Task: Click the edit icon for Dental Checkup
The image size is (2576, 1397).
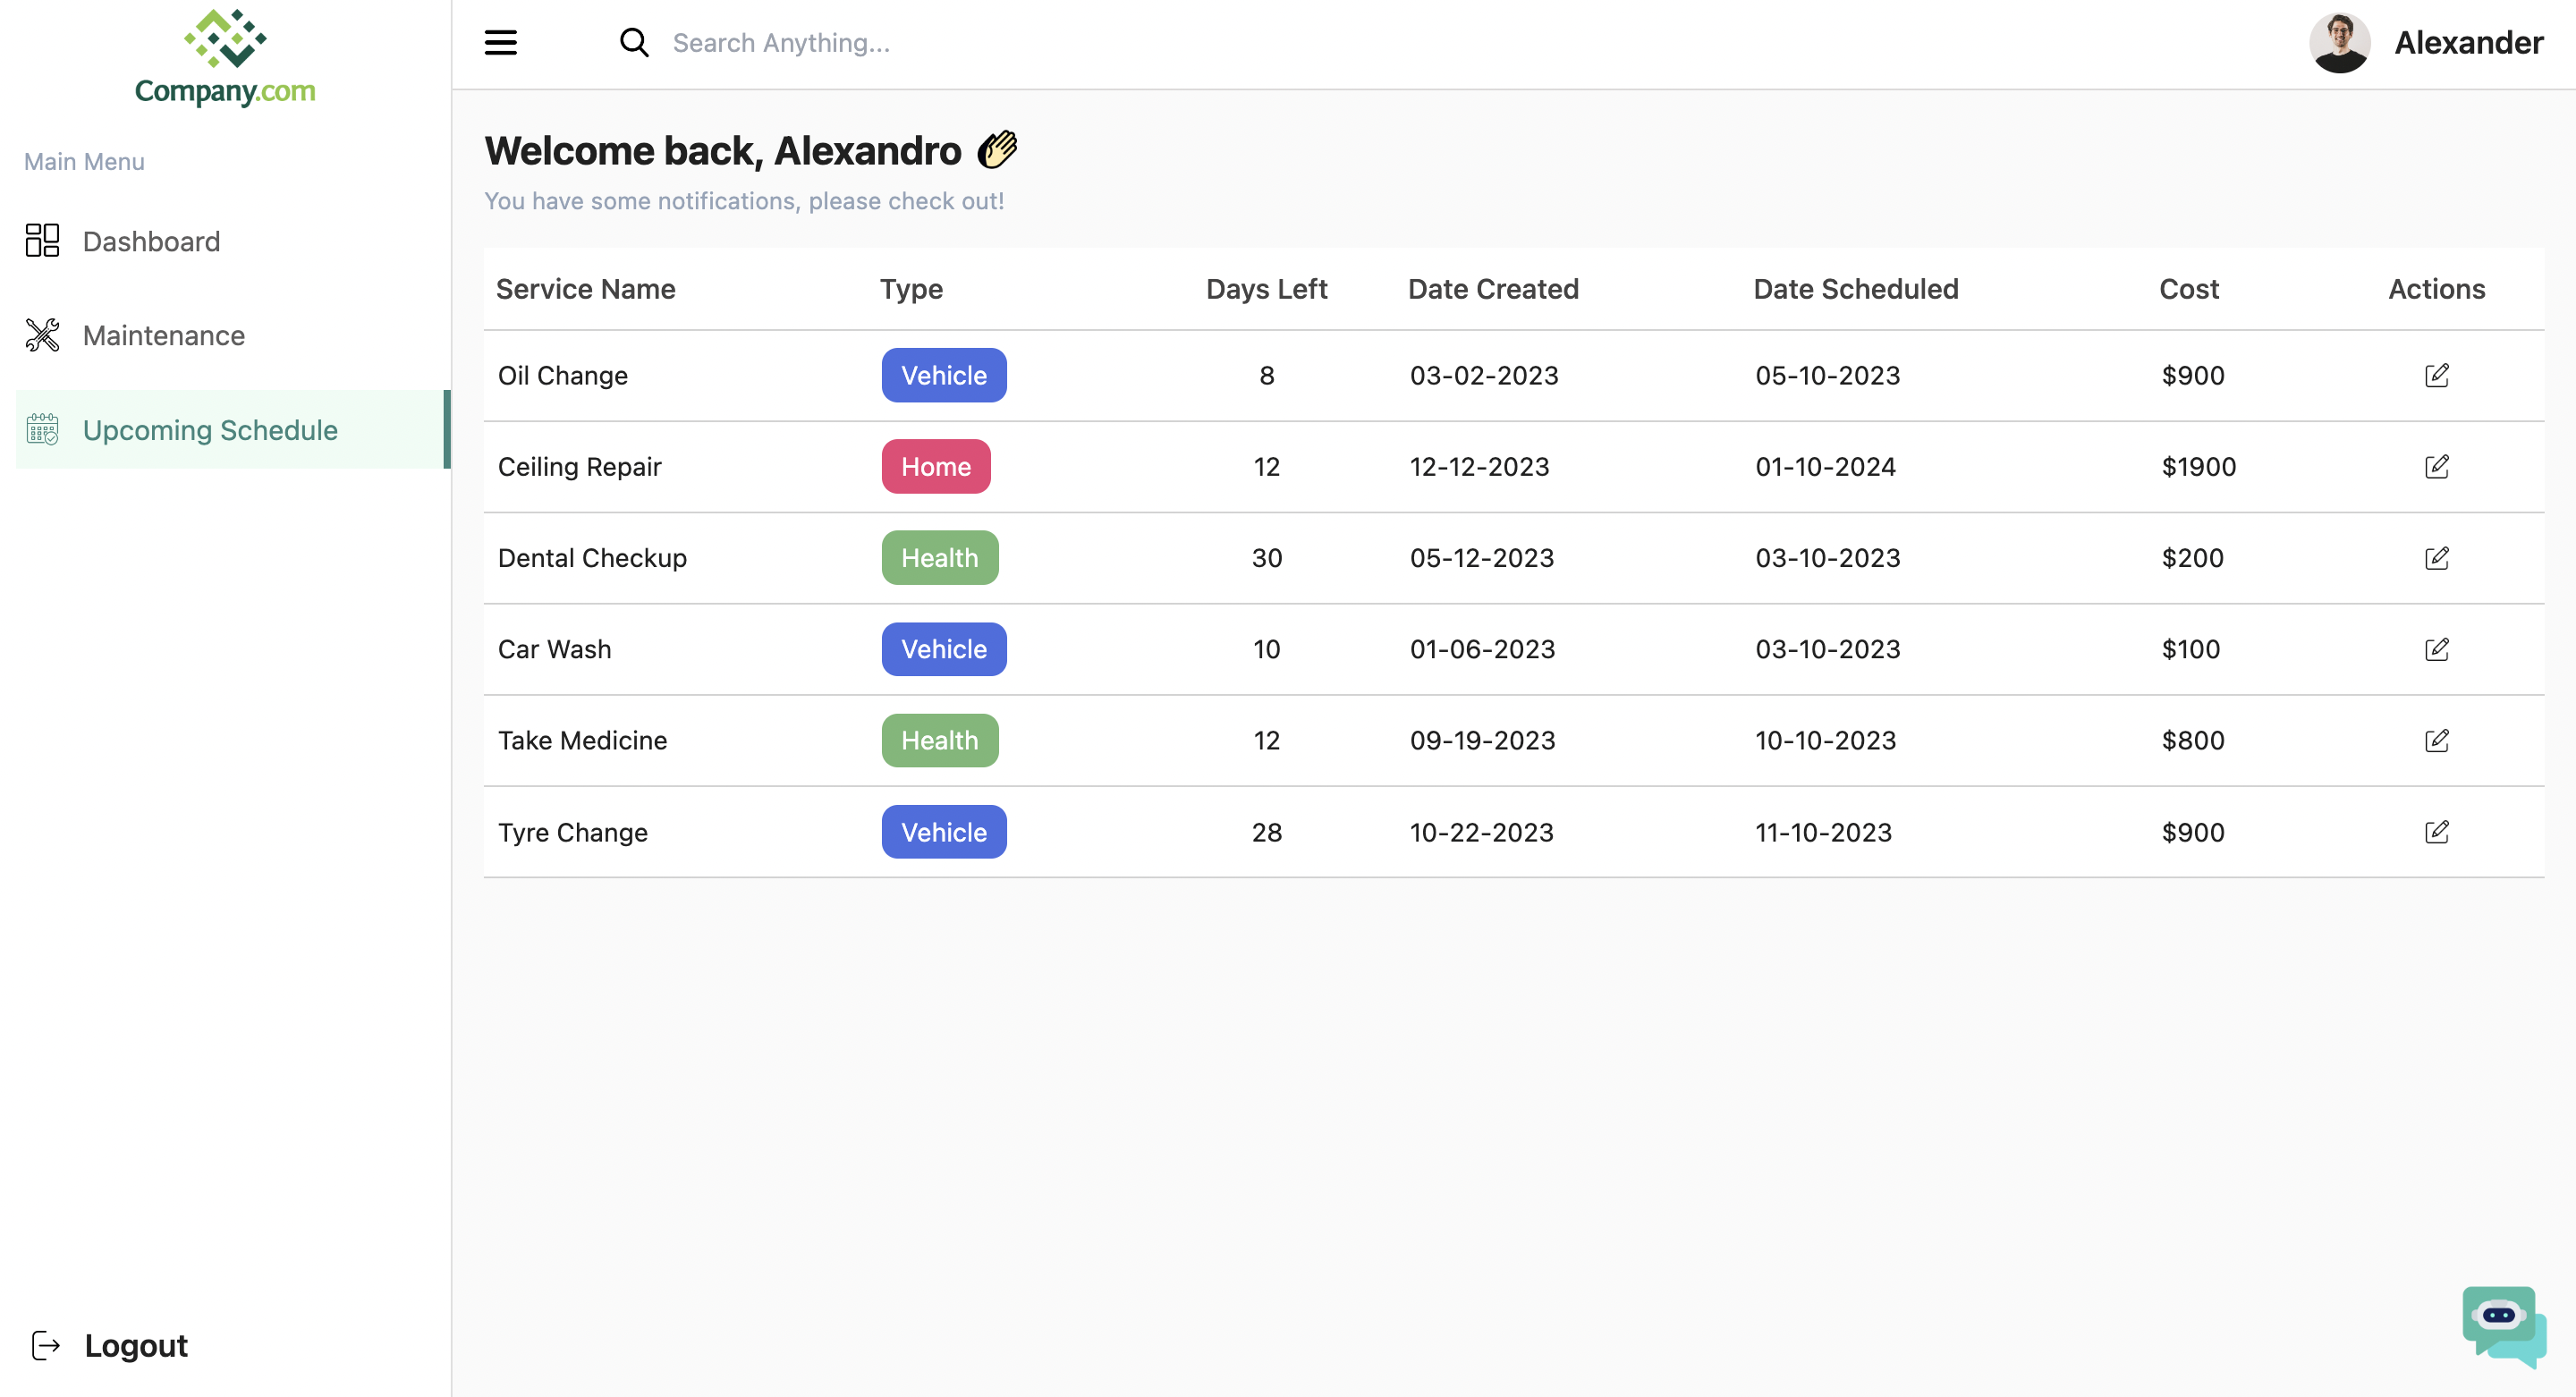Action: click(2437, 558)
